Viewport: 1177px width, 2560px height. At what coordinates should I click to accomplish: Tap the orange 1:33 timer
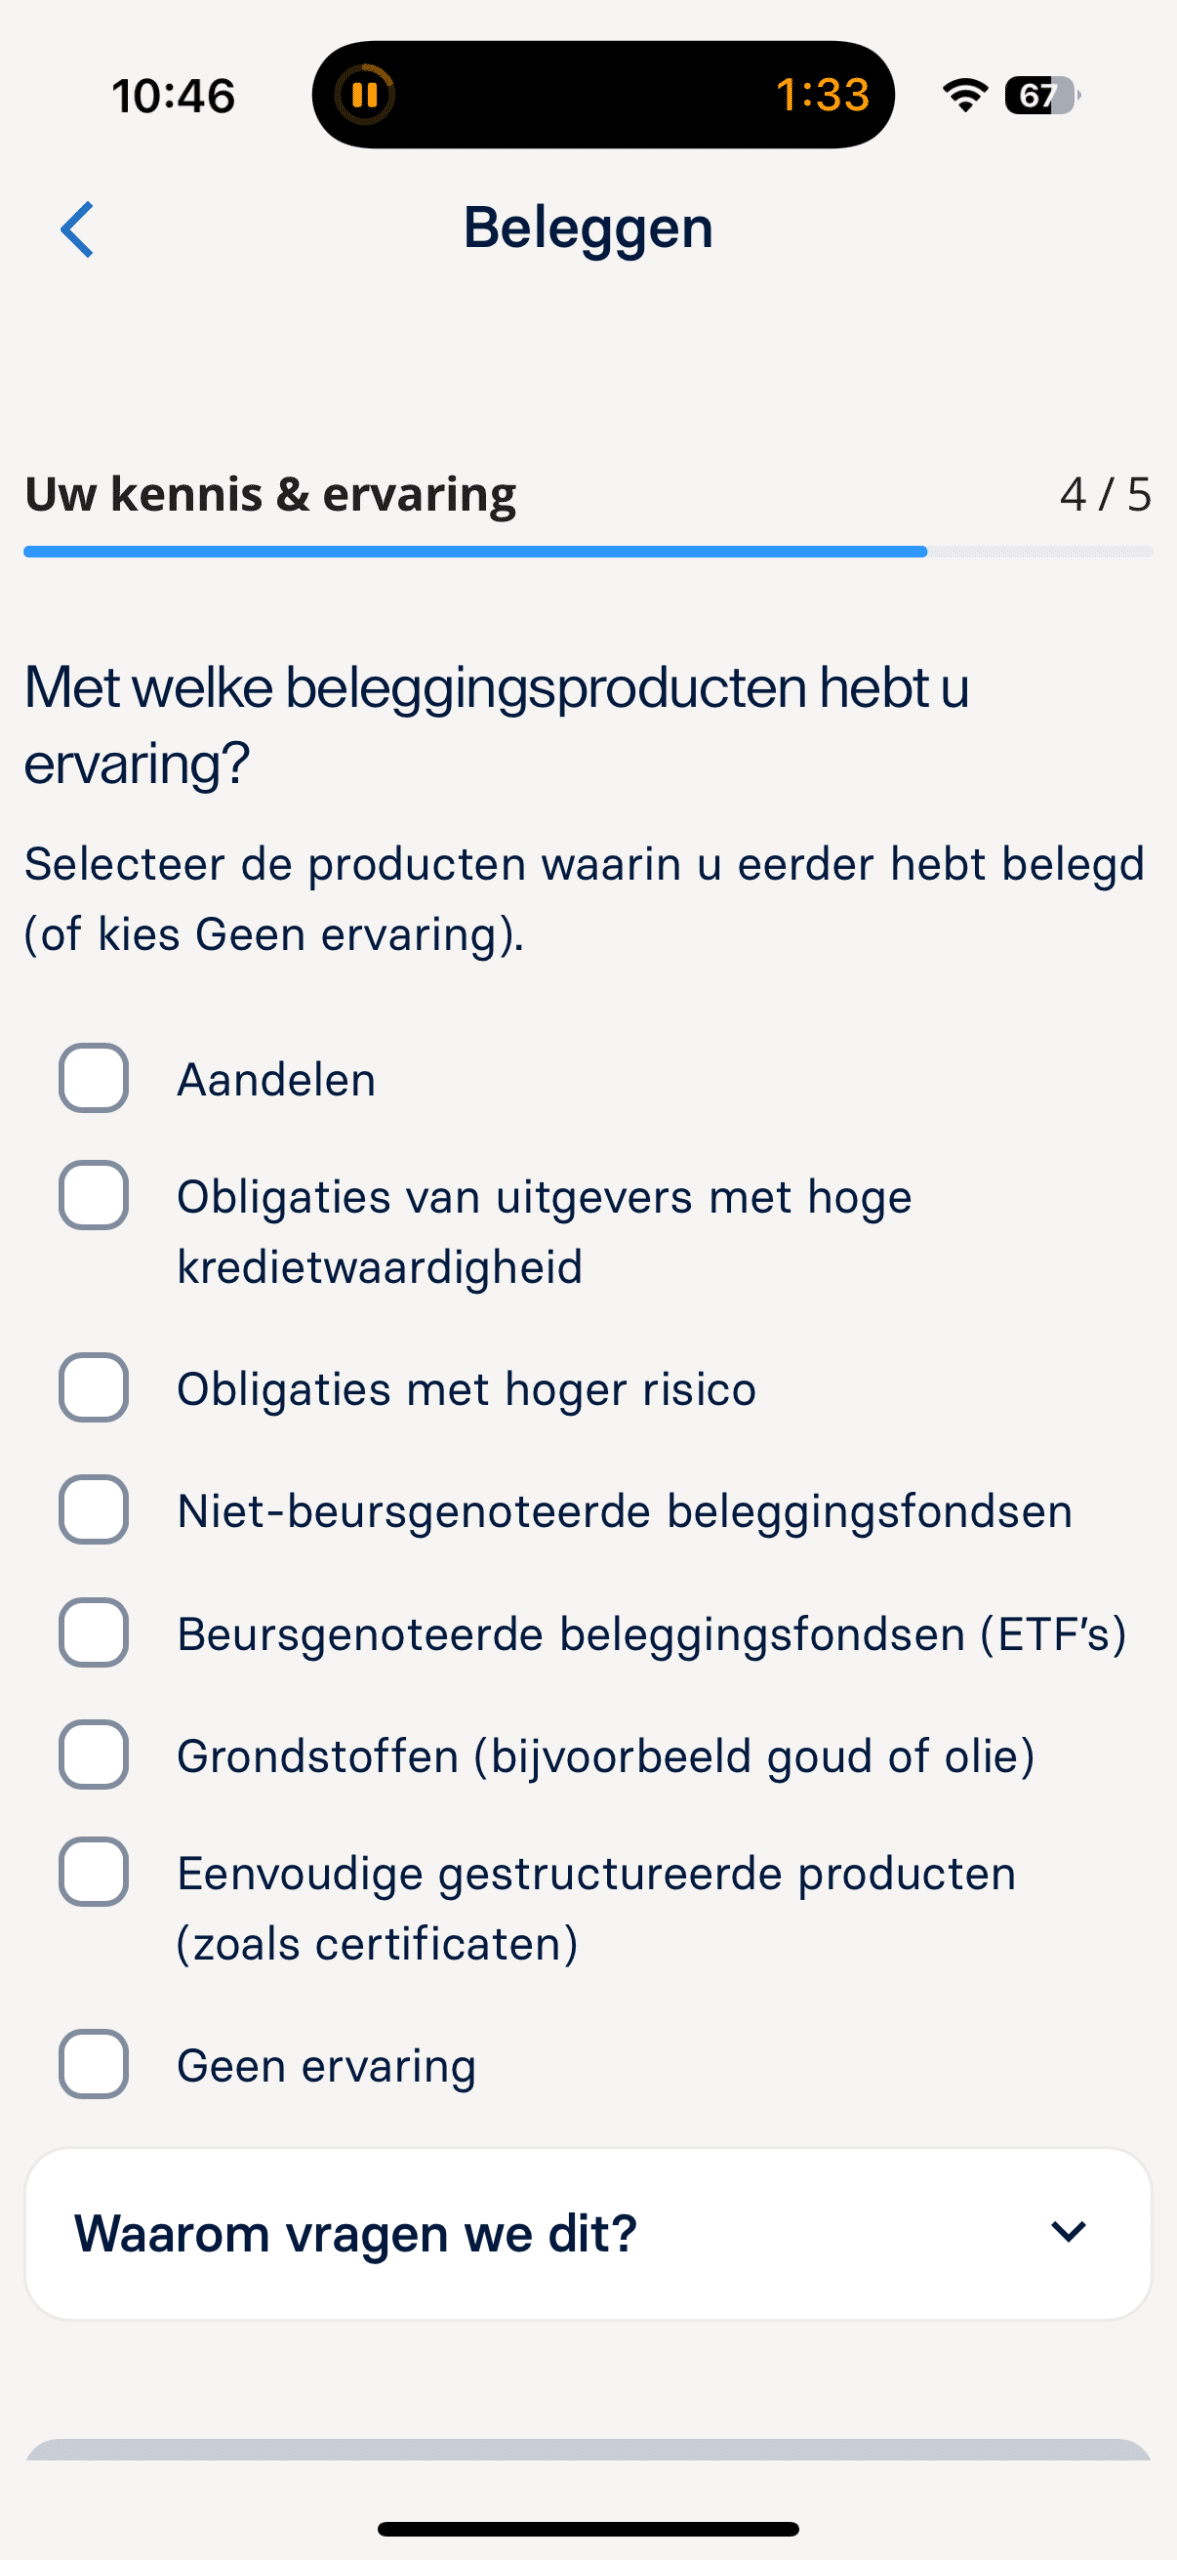click(x=822, y=95)
